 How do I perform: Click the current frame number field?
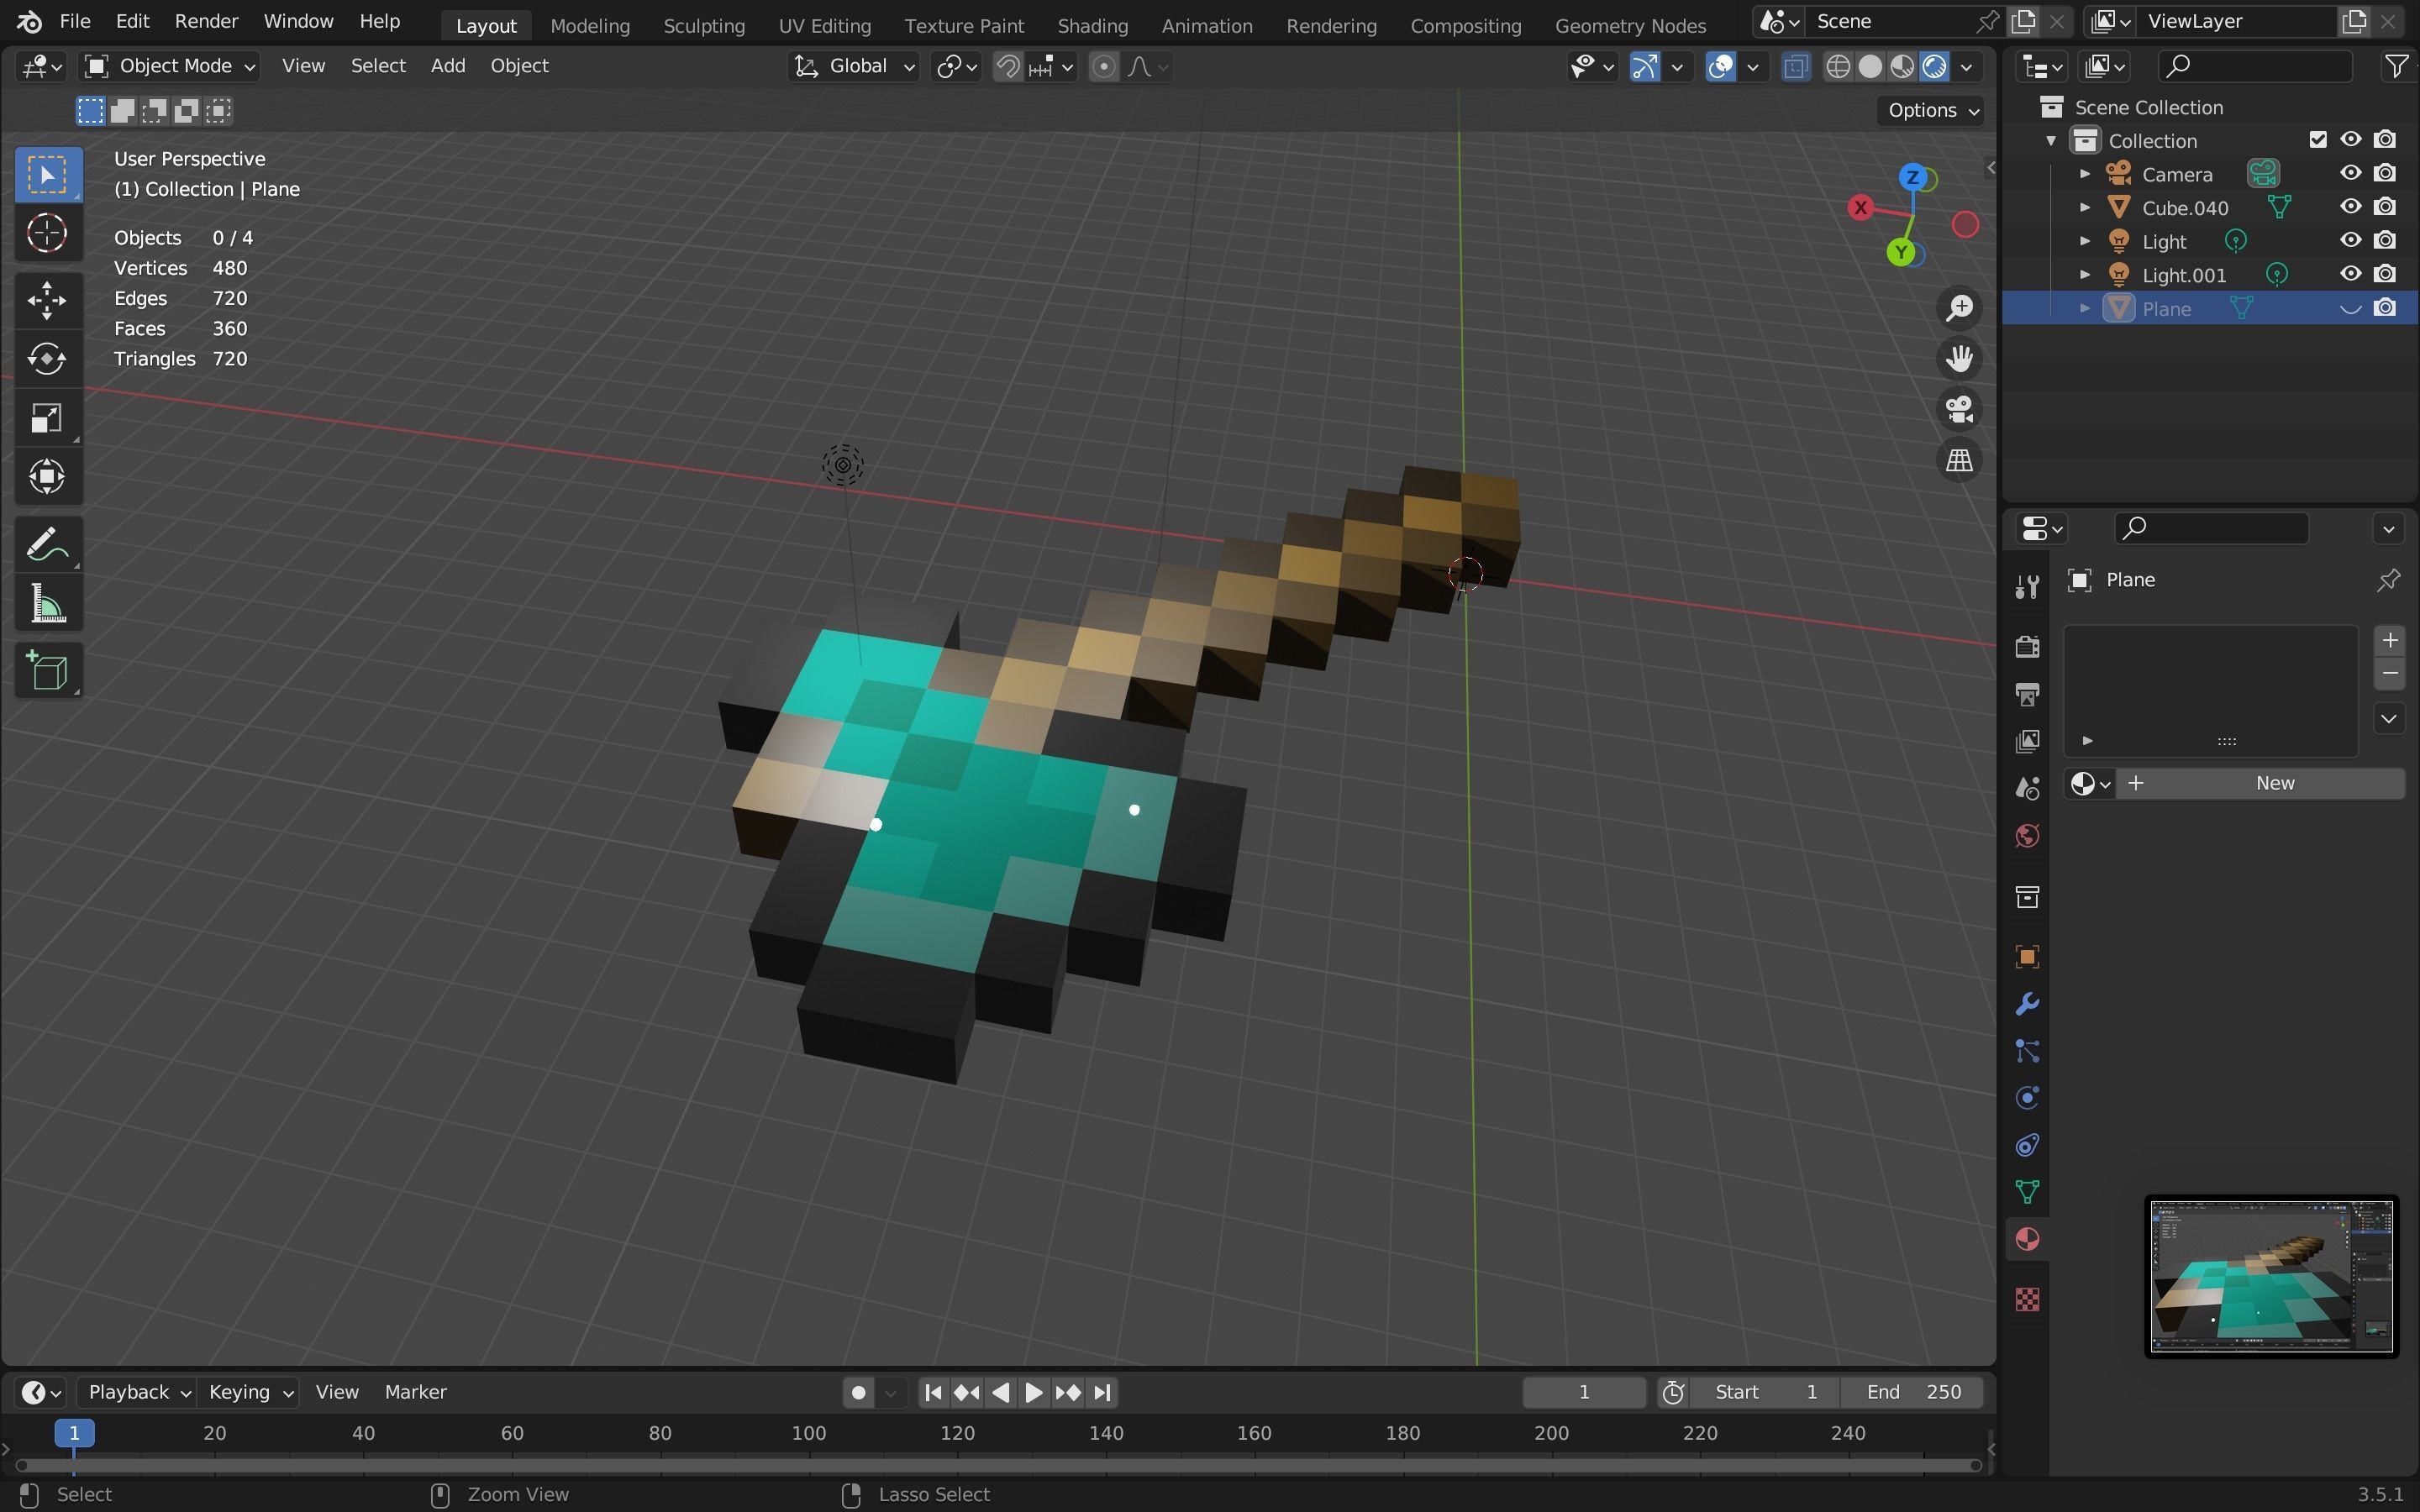coord(1583,1392)
